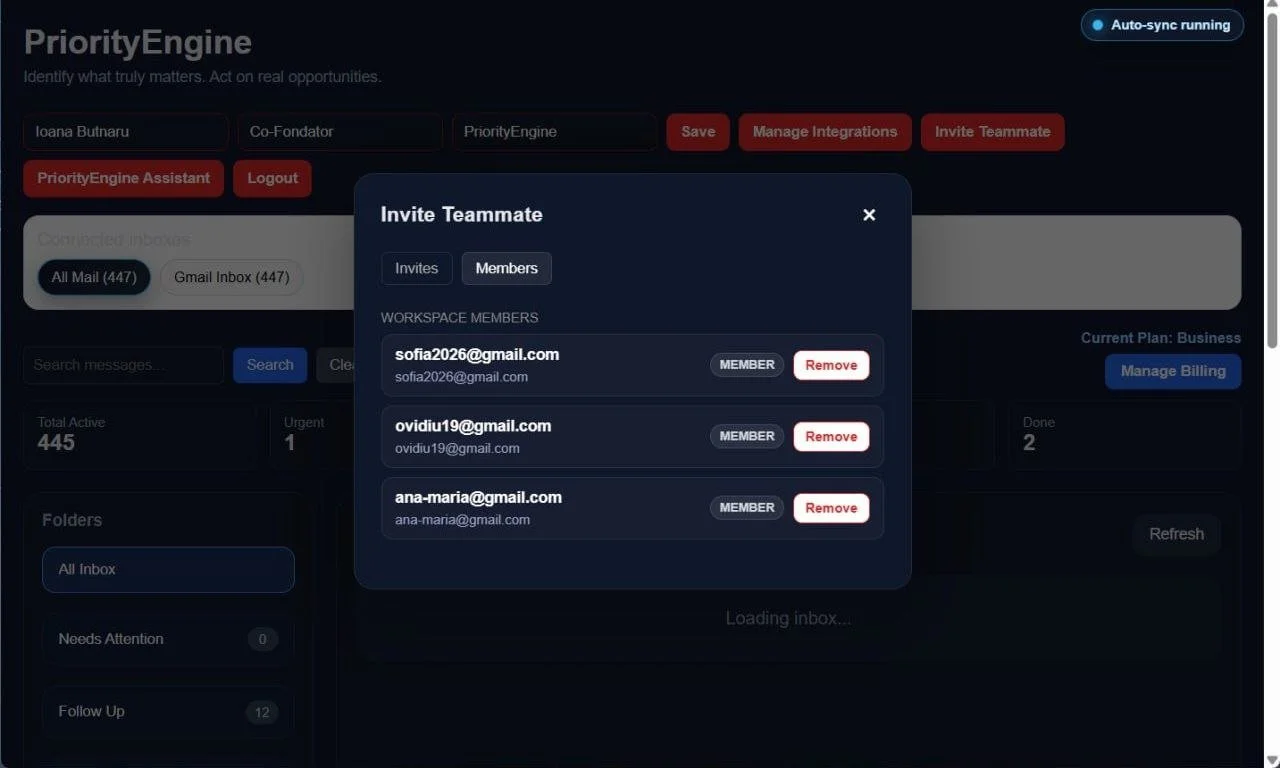
Task: Close the Invite Teammate dialog
Action: point(869,215)
